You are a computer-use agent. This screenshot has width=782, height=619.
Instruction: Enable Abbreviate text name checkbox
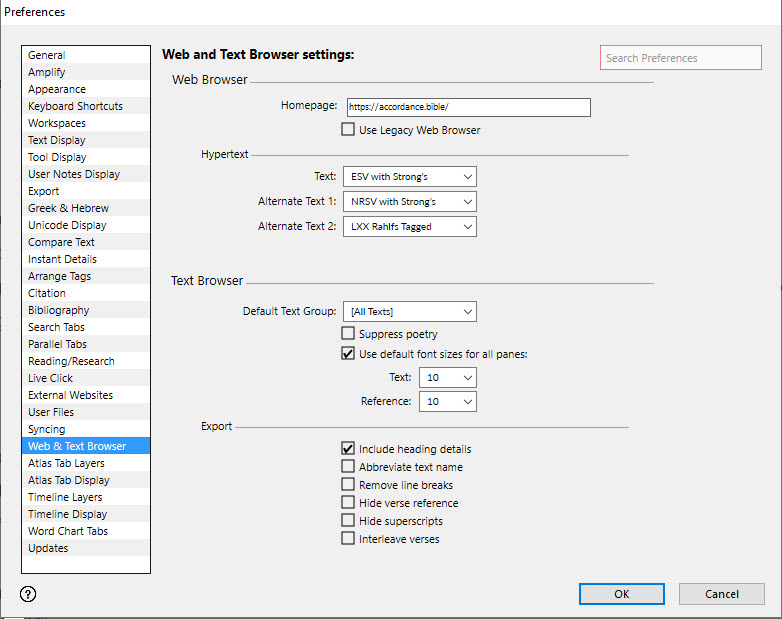[x=348, y=467]
